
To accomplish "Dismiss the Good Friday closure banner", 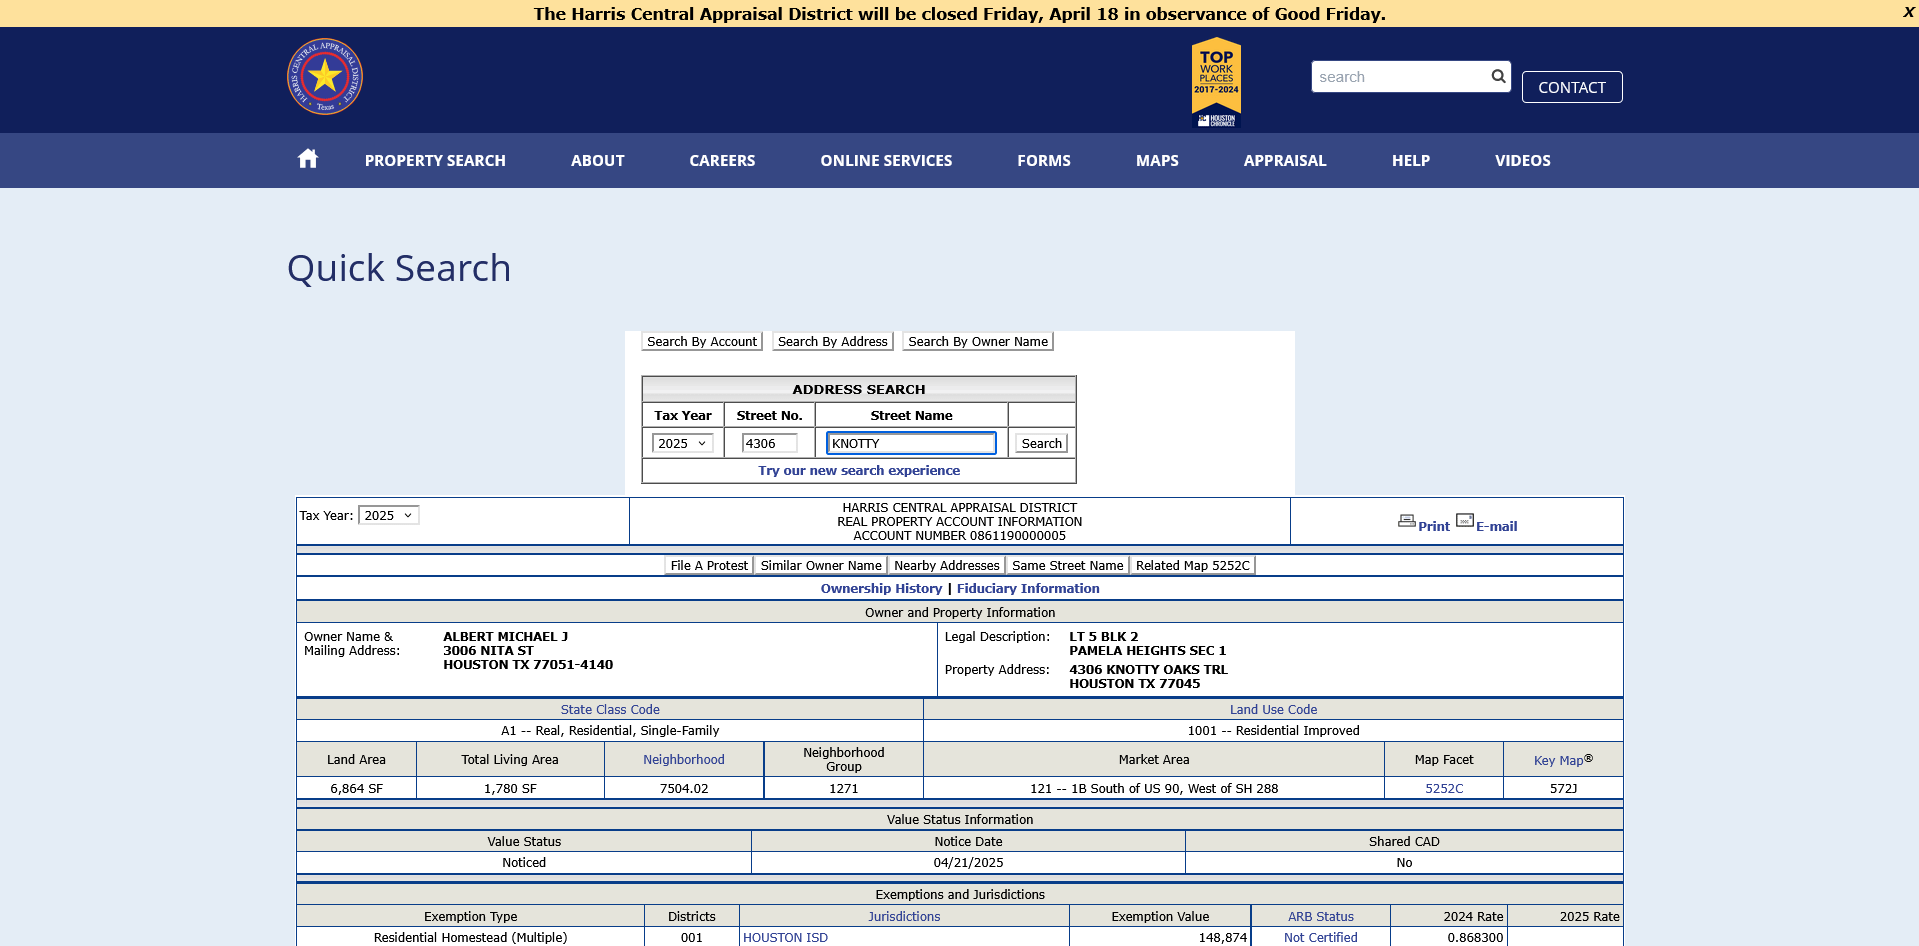I will (x=1908, y=12).
